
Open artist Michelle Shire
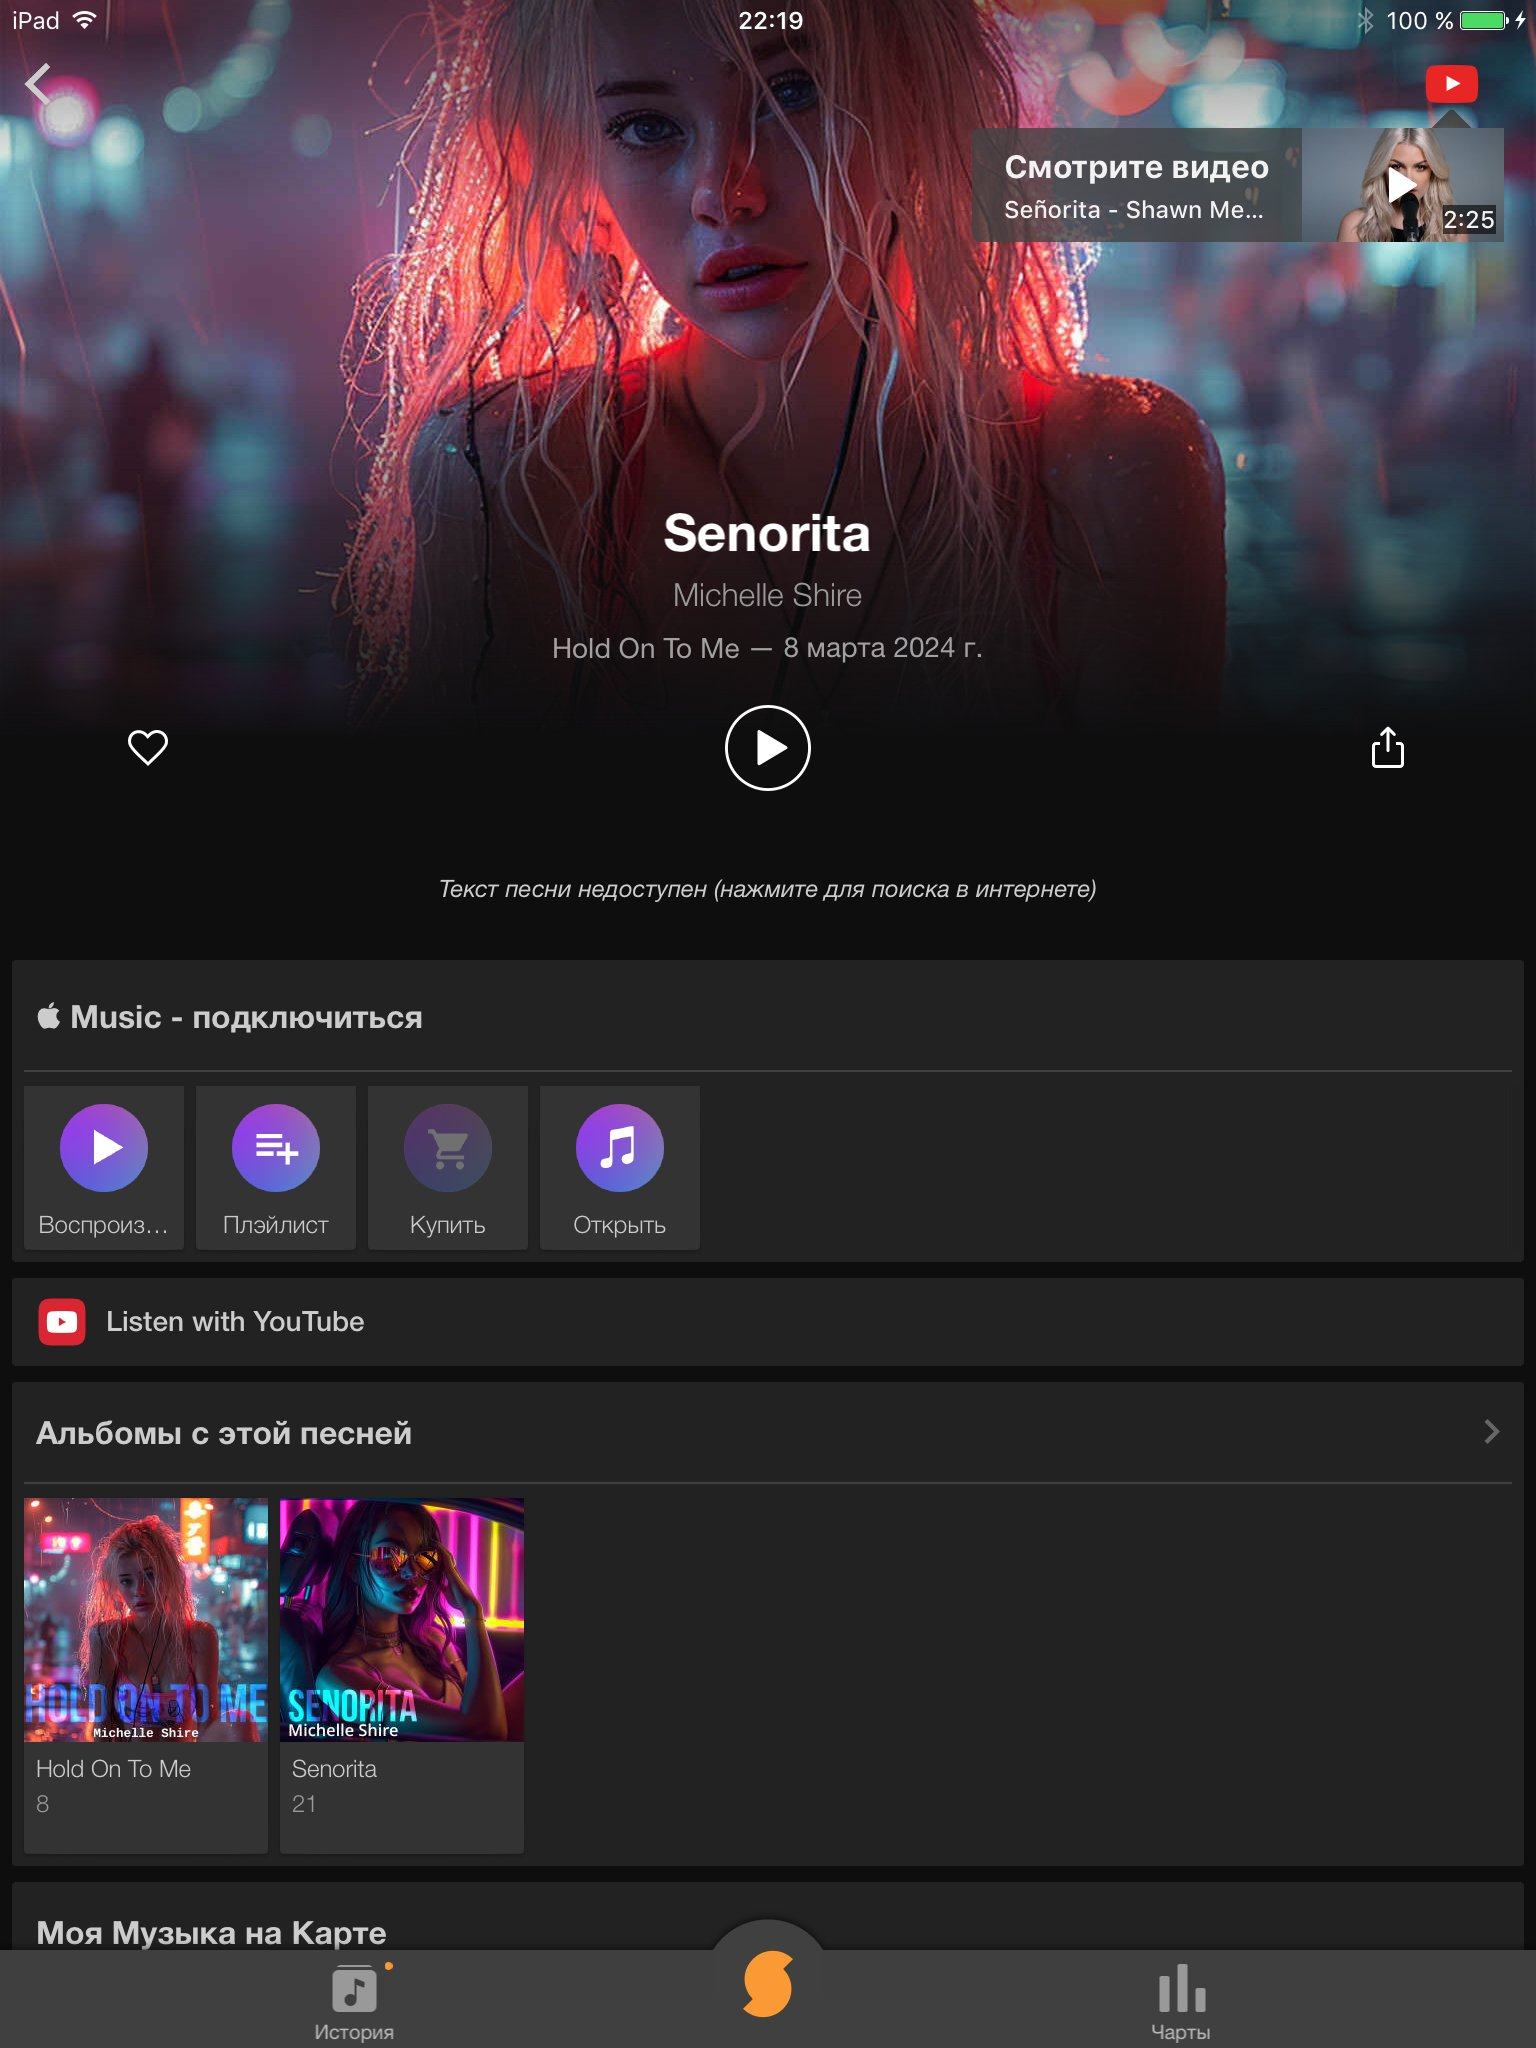point(767,595)
